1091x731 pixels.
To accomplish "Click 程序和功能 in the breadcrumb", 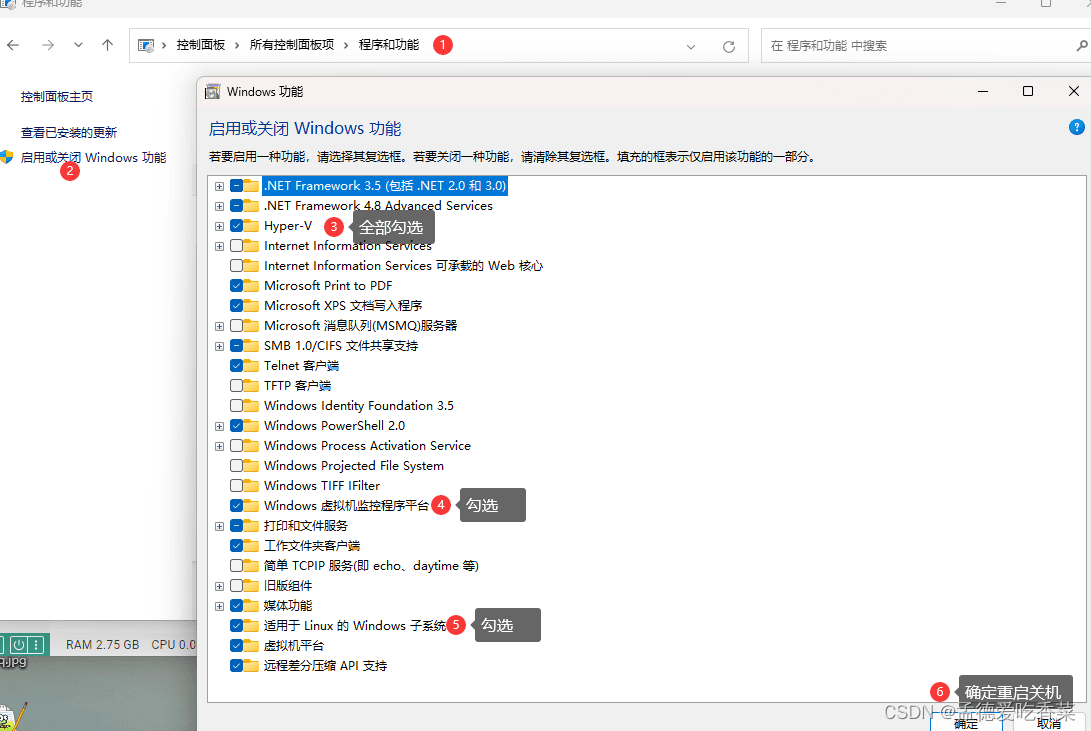I will tap(389, 45).
